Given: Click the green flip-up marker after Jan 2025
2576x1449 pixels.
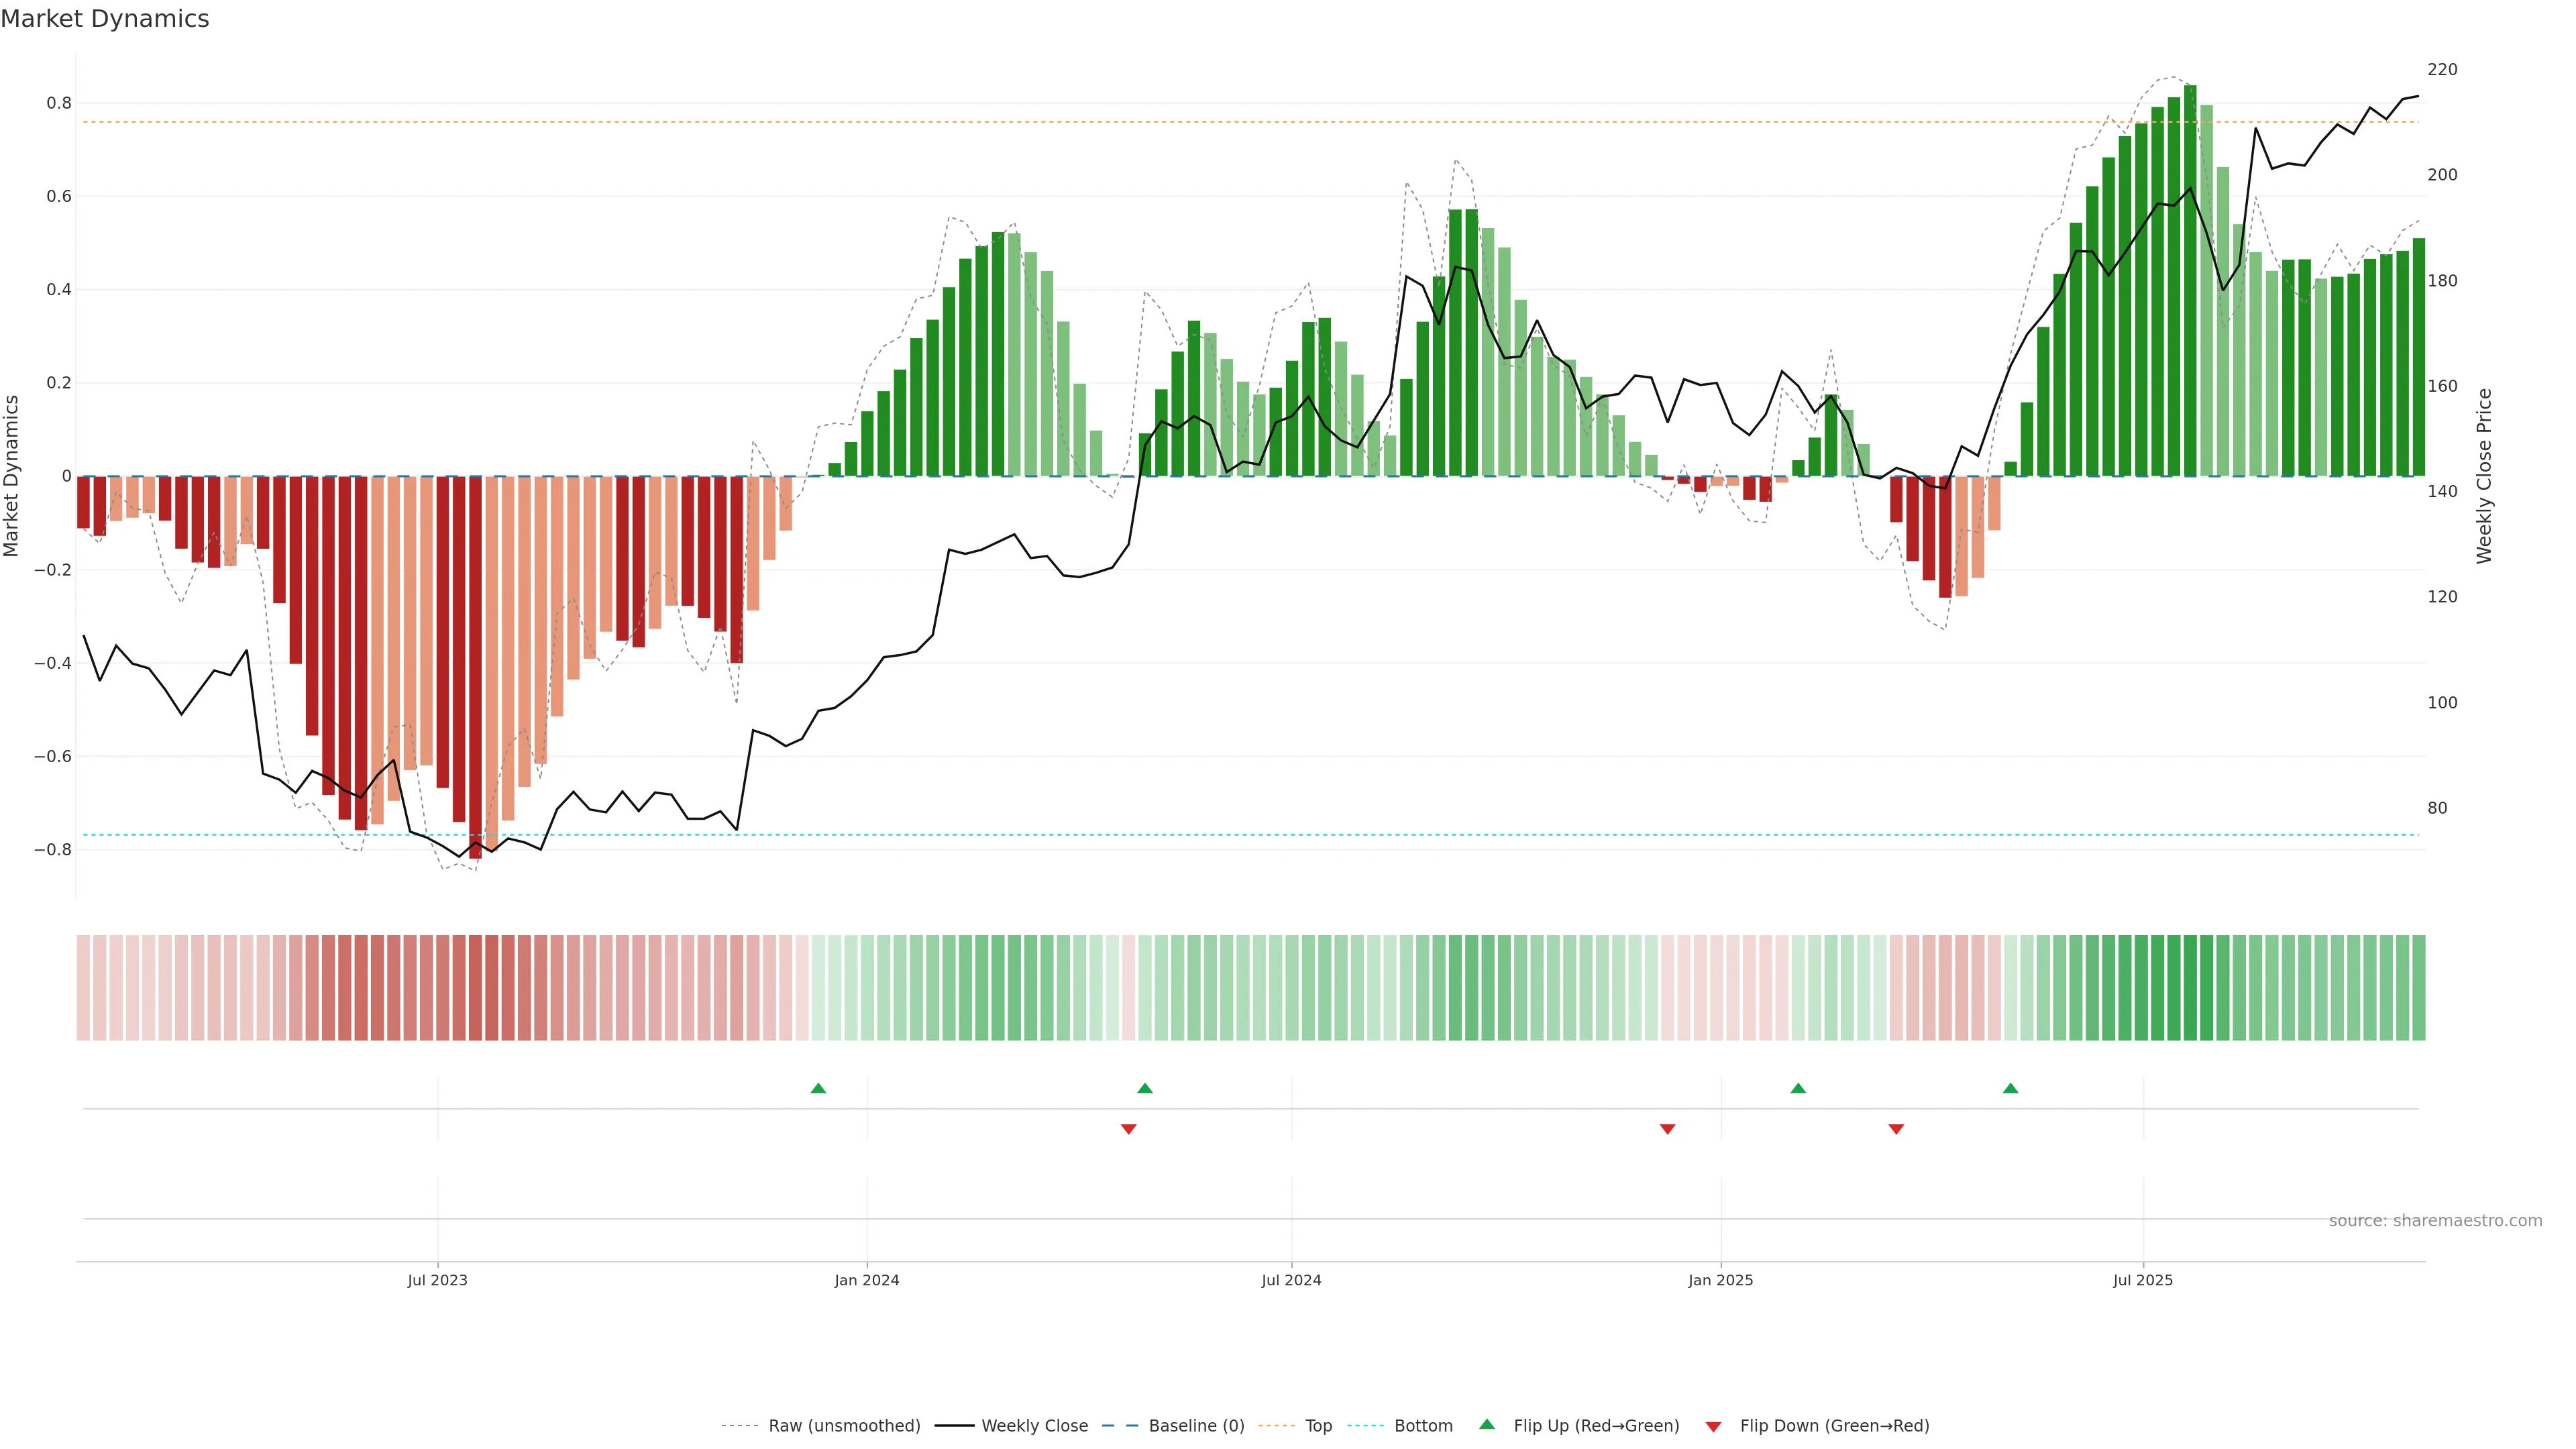Looking at the screenshot, I should pyautogui.click(x=1798, y=1088).
